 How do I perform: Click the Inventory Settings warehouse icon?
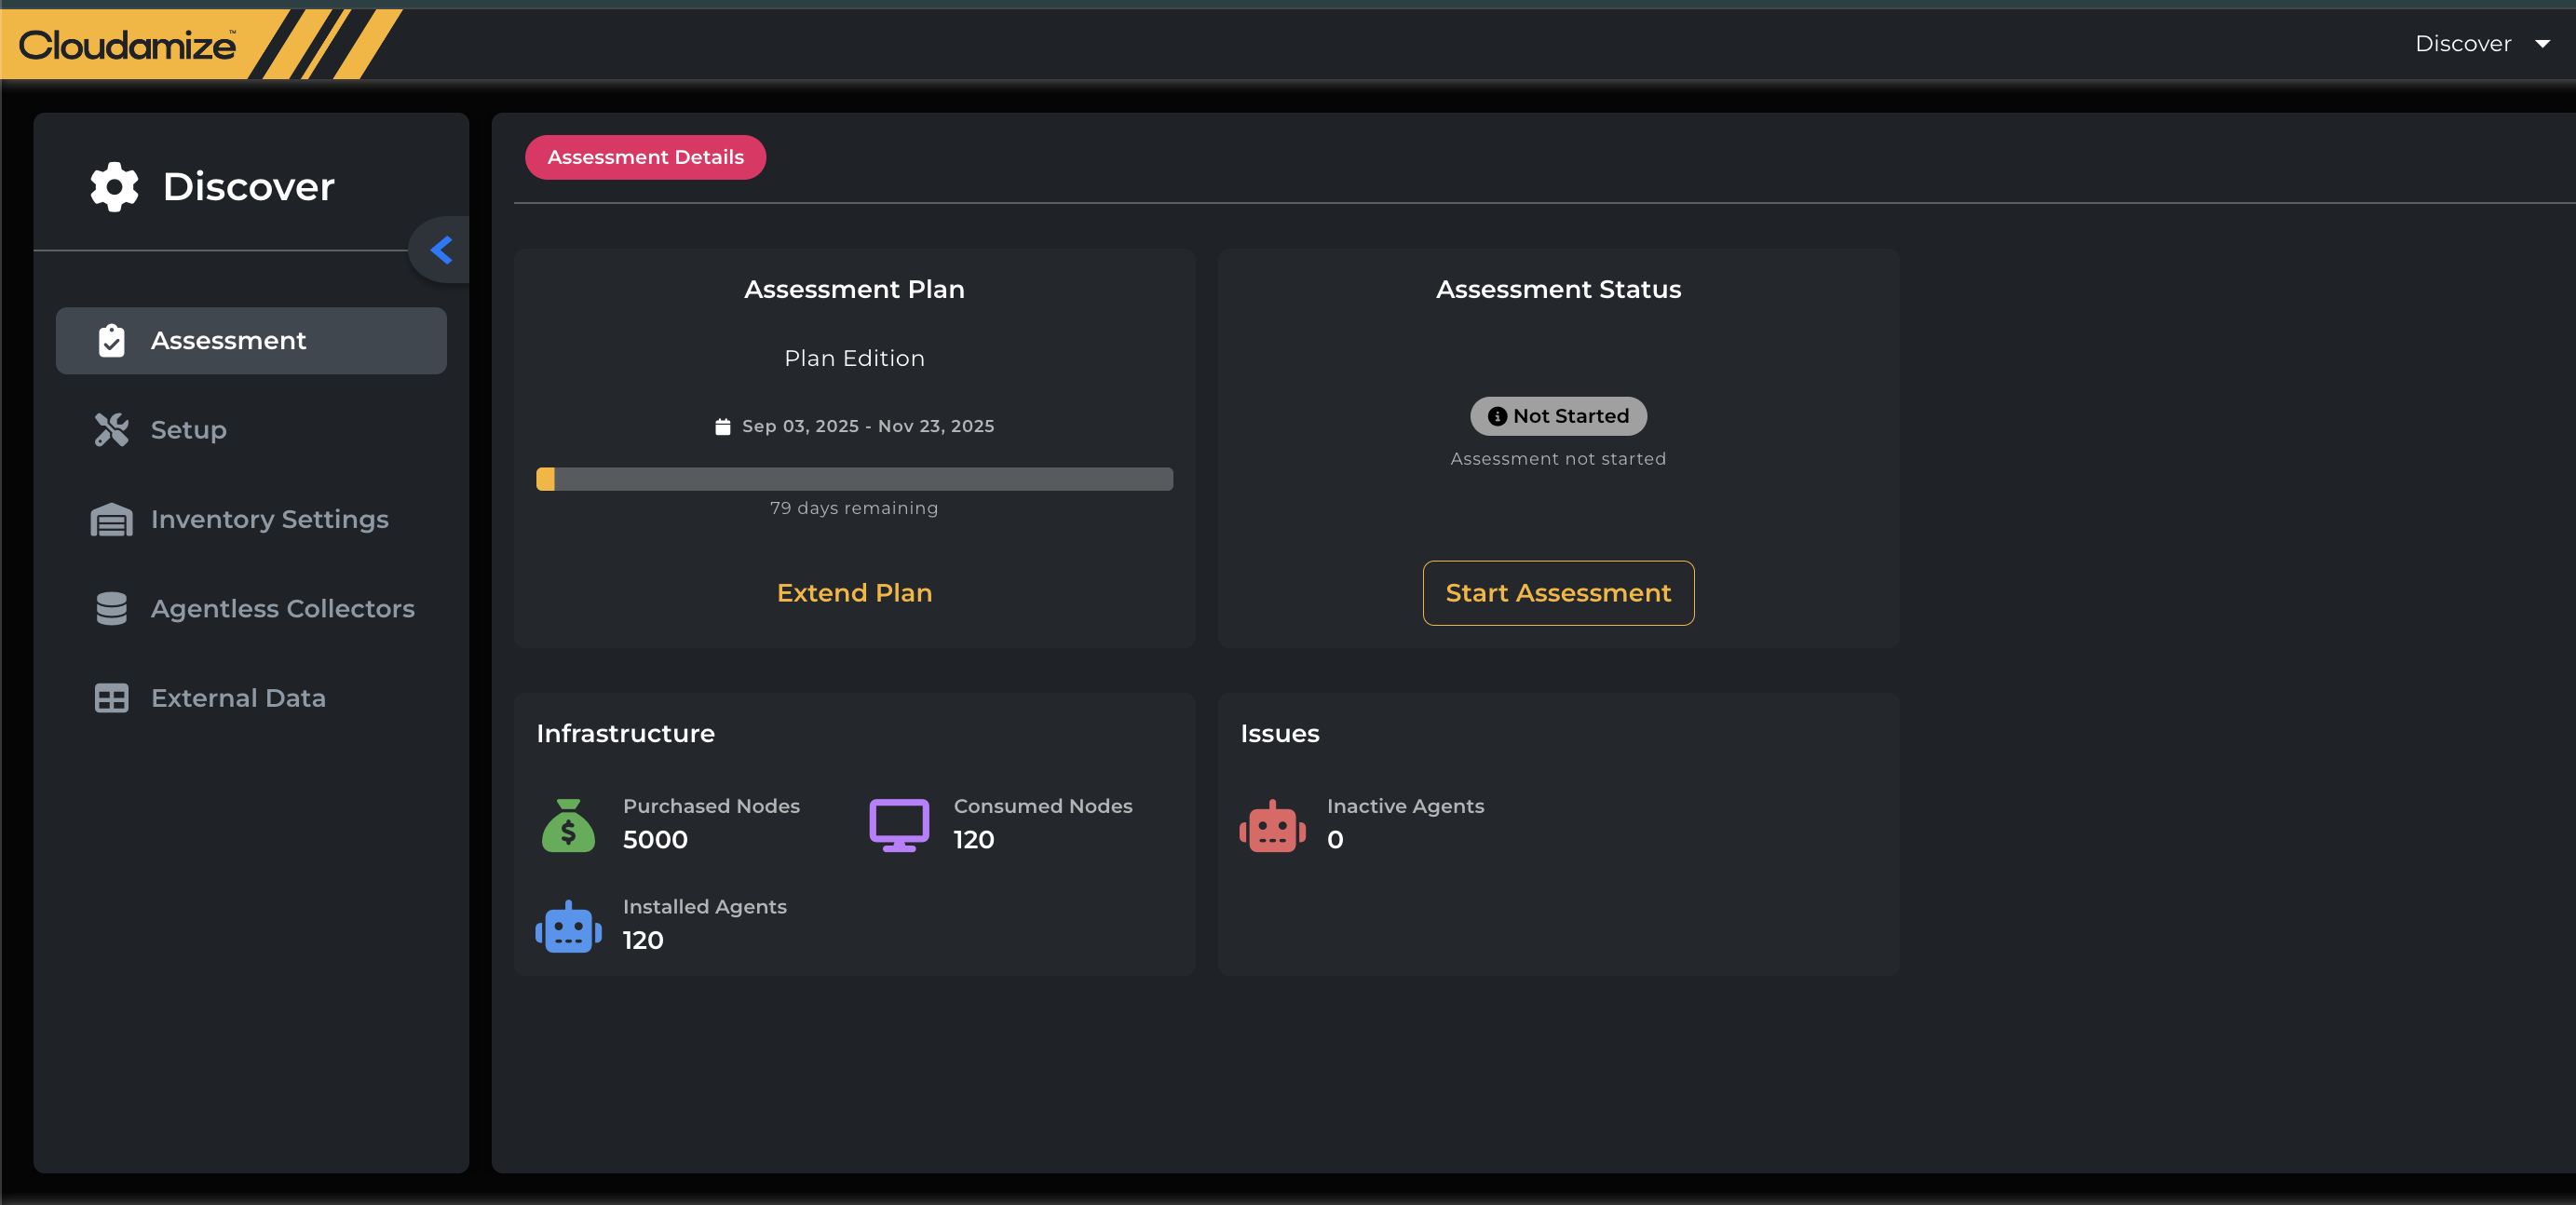pos(112,520)
